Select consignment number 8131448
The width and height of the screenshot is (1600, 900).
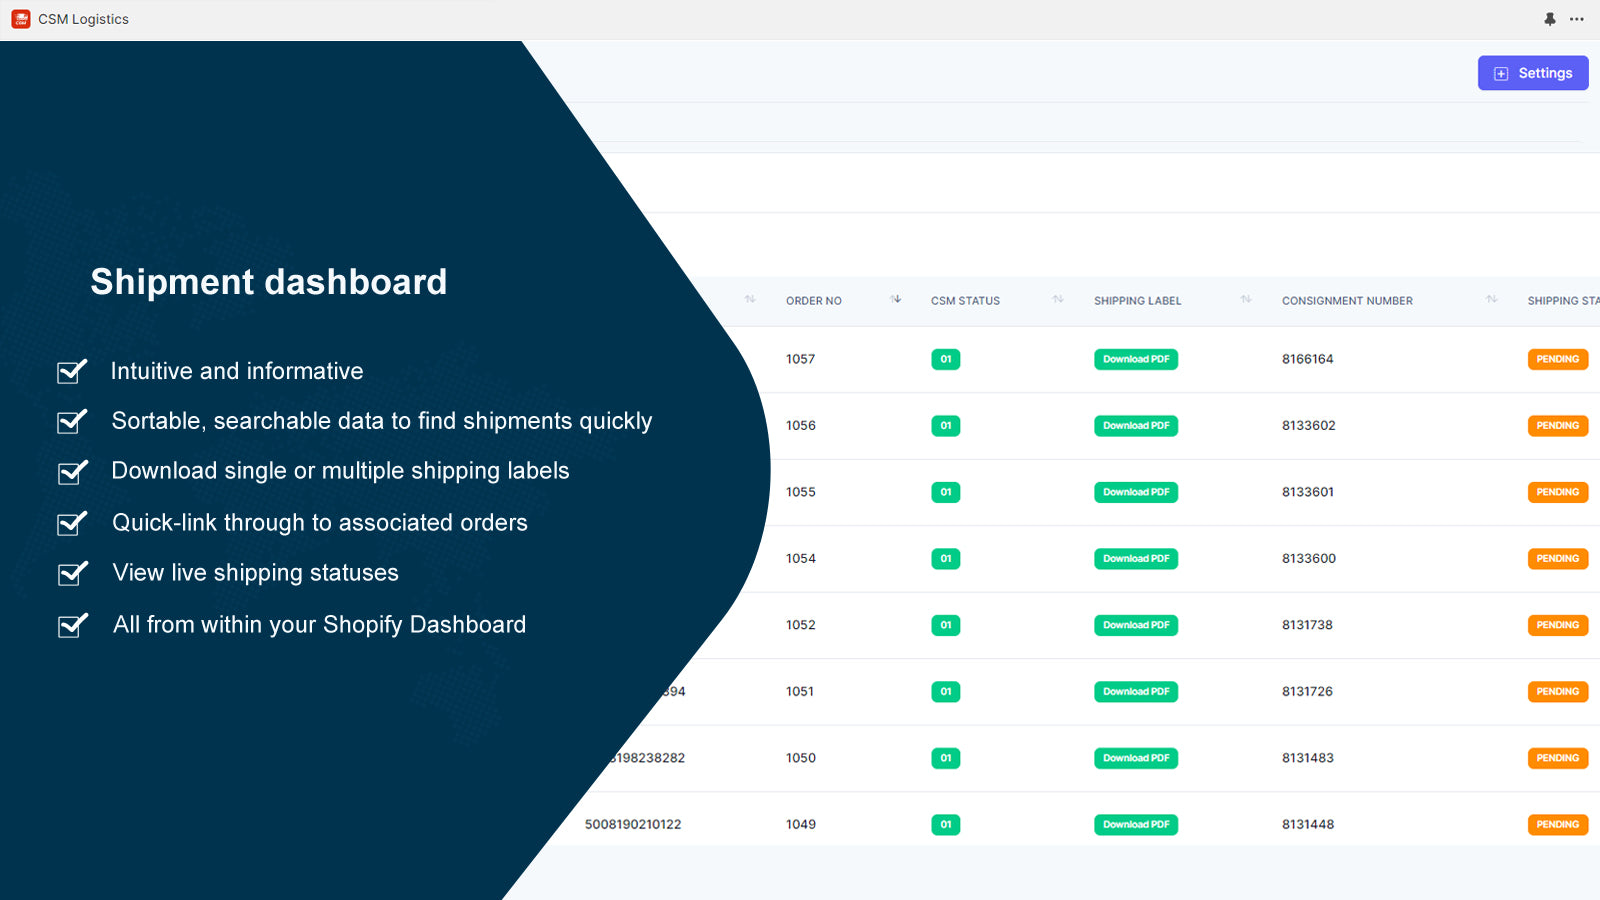coord(1308,825)
